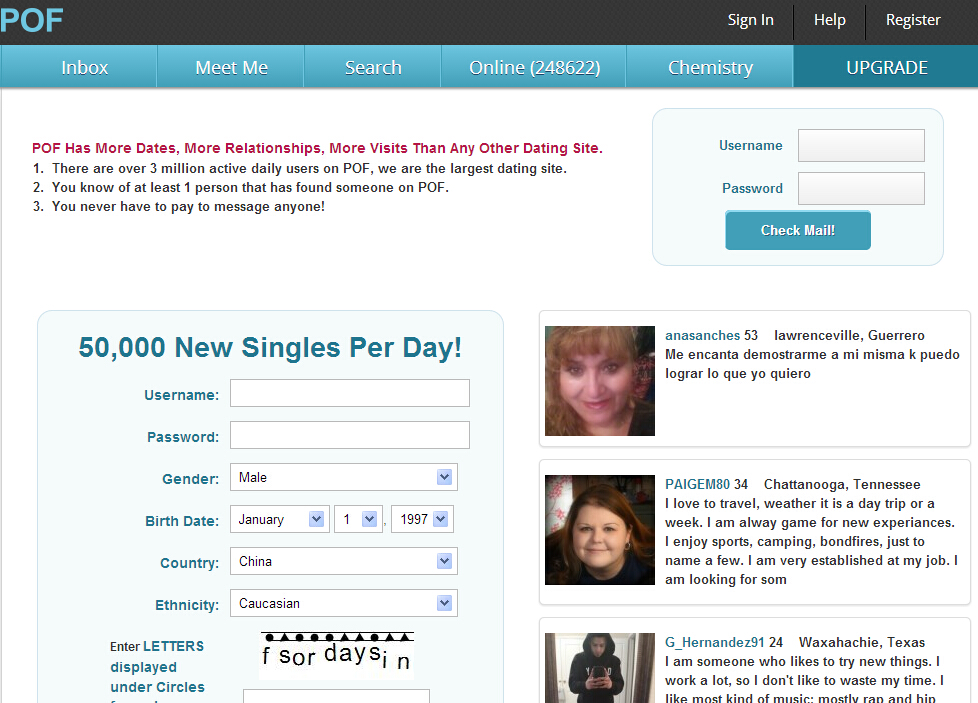This screenshot has height=703, width=978.
Task: Click the G_Hernandez91 username link
Action: (x=715, y=642)
